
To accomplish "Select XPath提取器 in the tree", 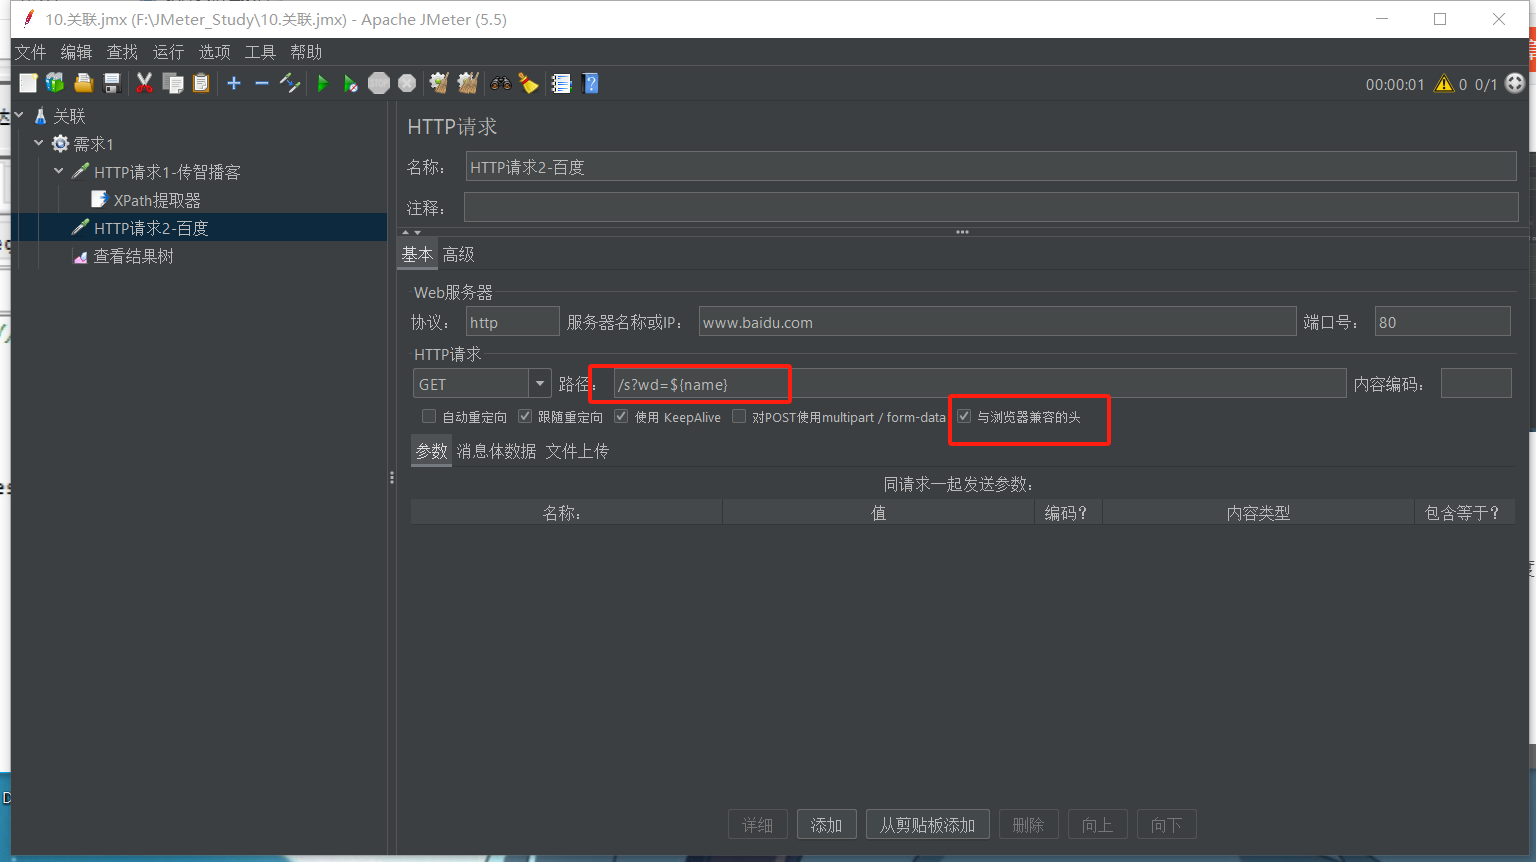I will tap(157, 200).
